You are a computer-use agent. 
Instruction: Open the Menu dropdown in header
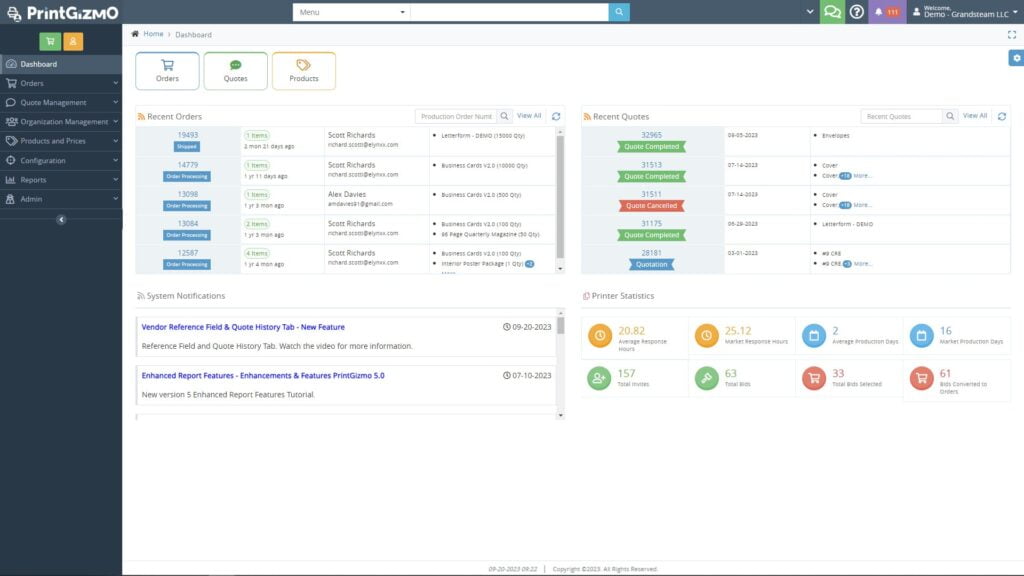click(x=351, y=12)
